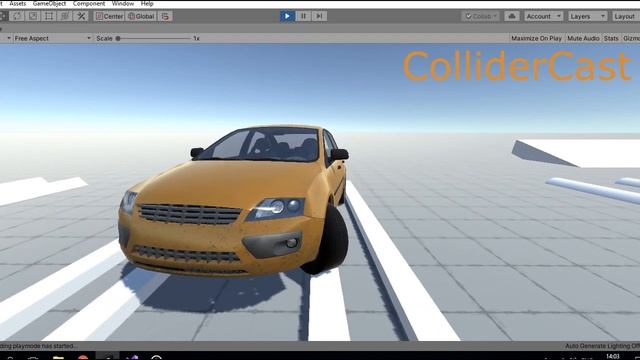Click the playmode status message in status bar
Image resolution: width=640 pixels, height=360 pixels.
coord(38,346)
